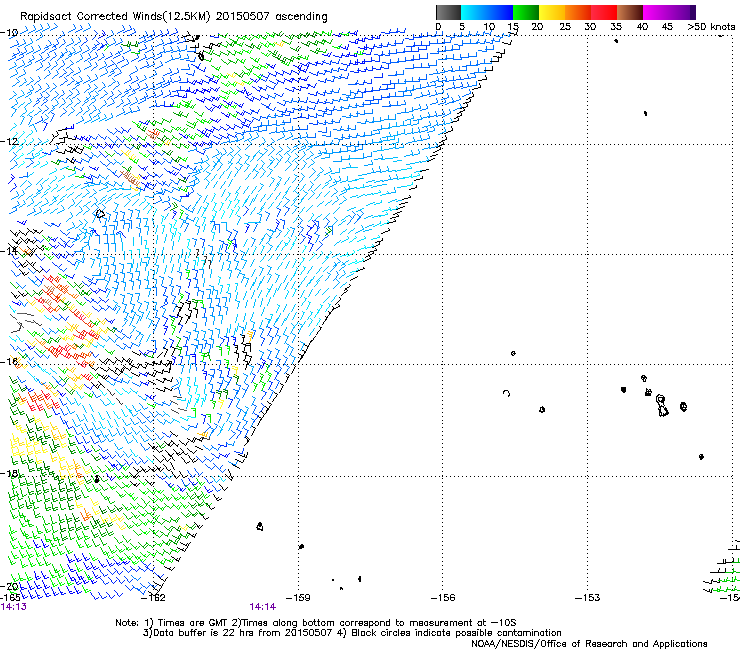Click the '14:13' swath time label
The image size is (740, 650).
(14, 607)
